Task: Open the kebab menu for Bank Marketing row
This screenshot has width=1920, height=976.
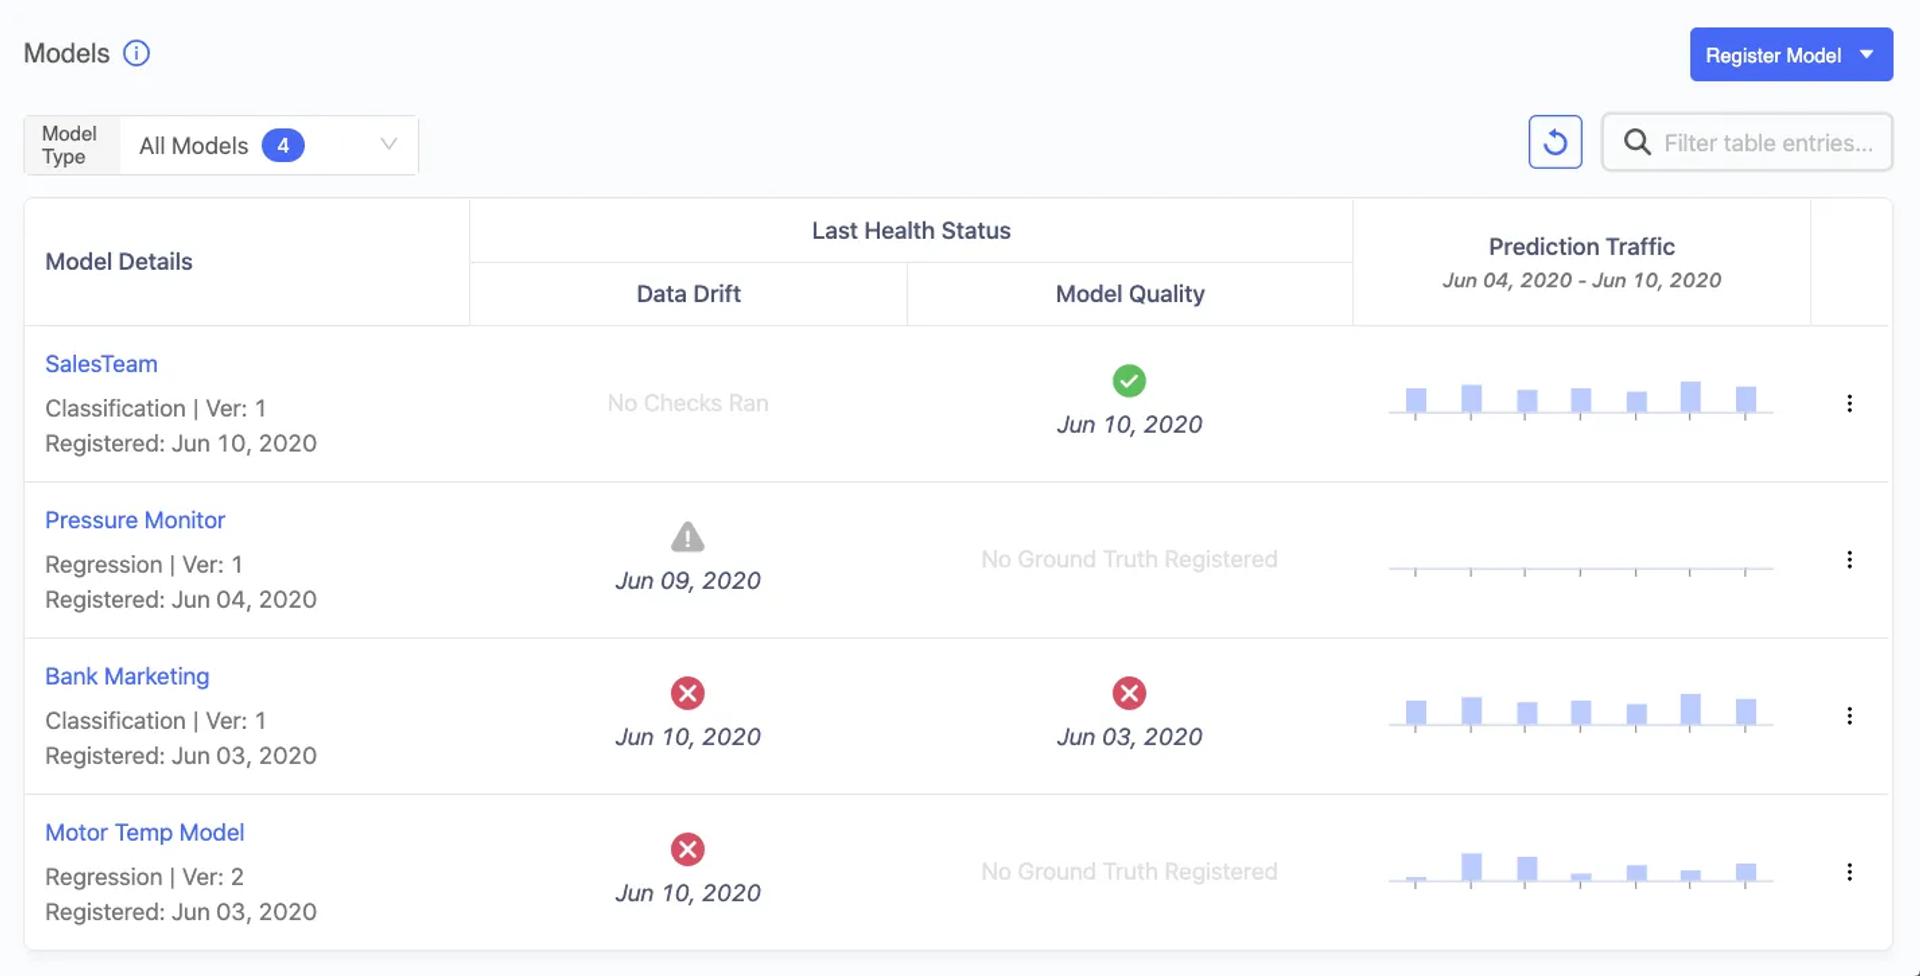Action: tap(1849, 716)
